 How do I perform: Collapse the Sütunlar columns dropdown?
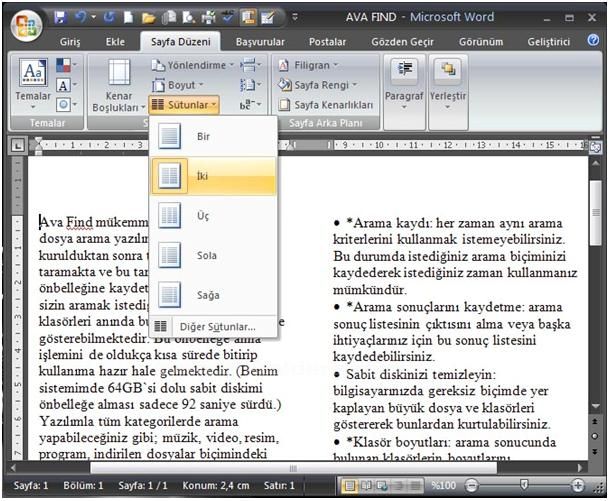coord(184,105)
